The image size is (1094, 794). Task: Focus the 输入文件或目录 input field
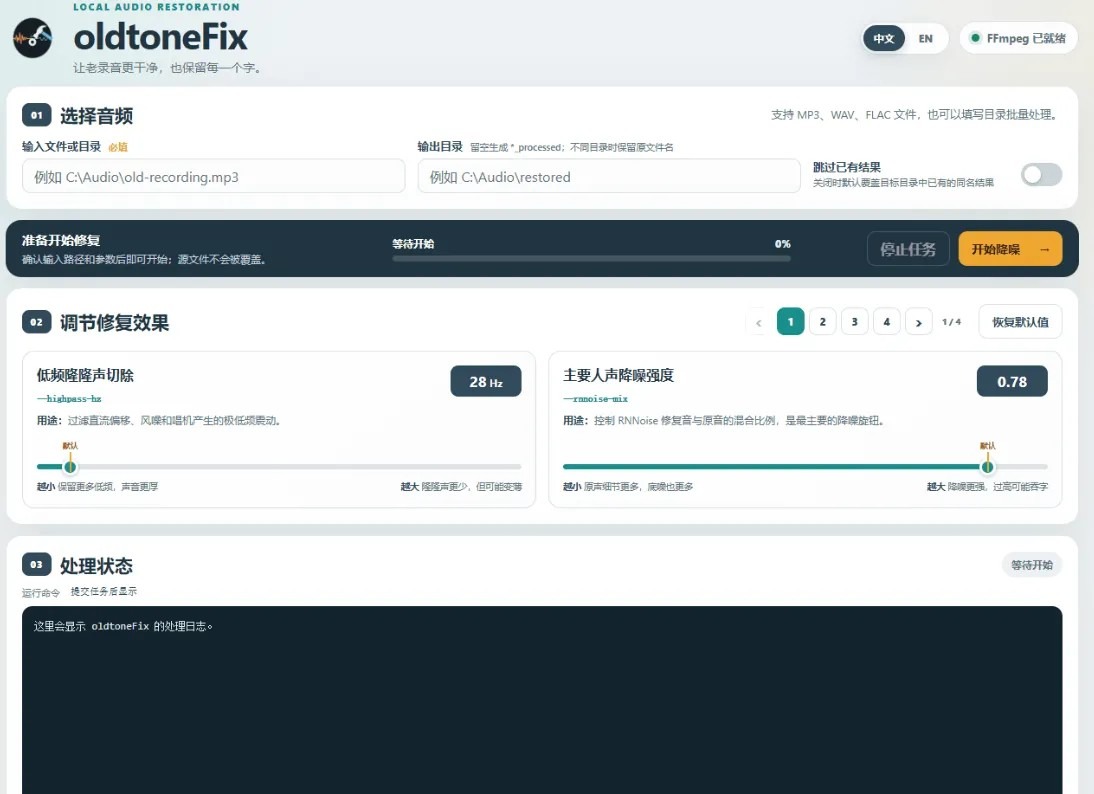coord(213,177)
